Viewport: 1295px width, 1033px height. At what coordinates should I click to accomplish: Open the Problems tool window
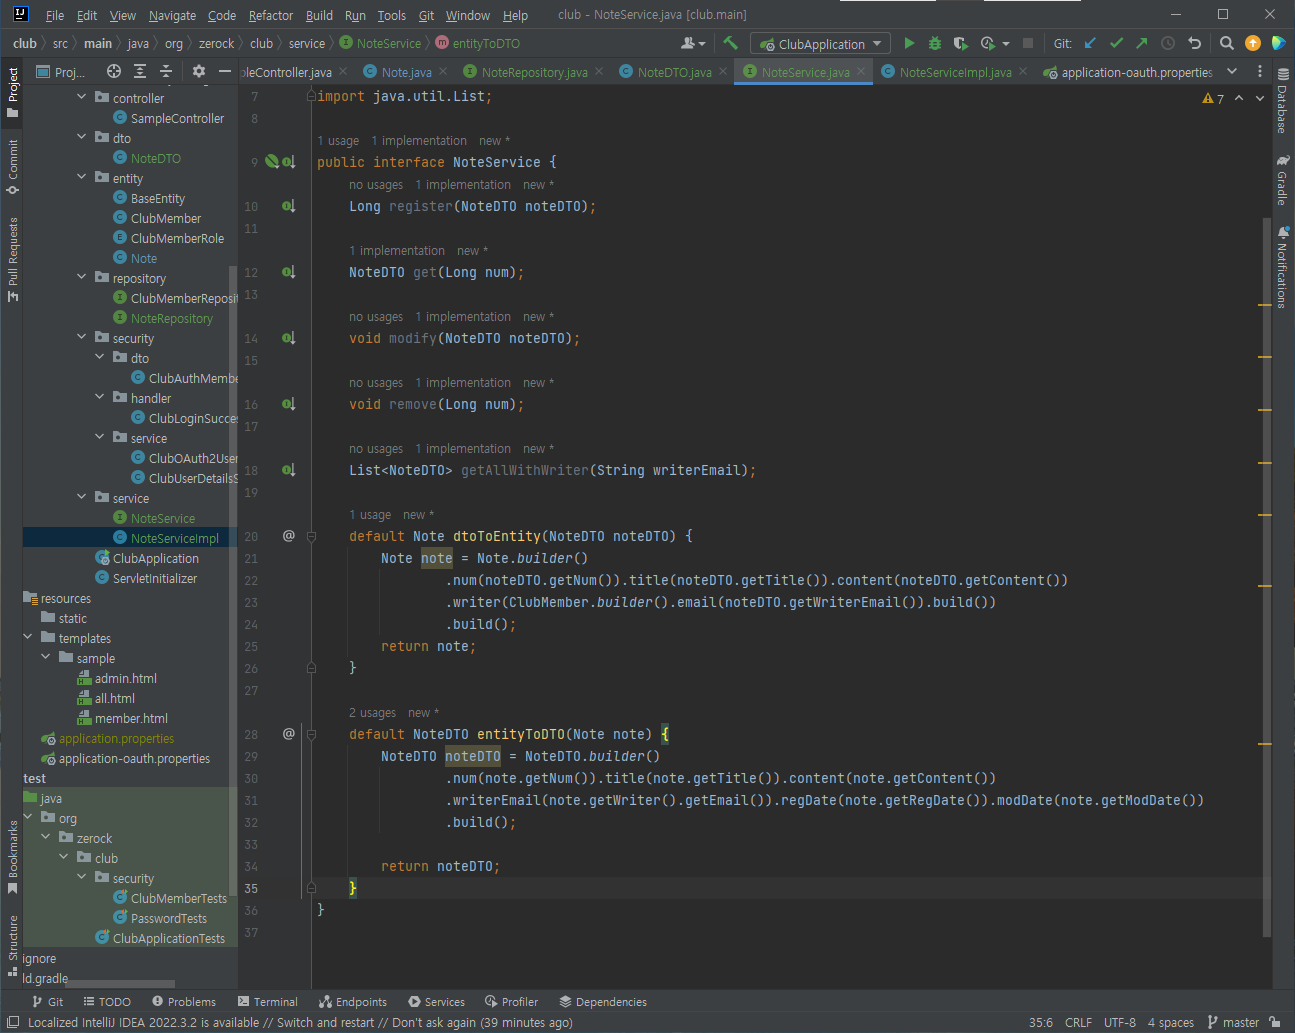(184, 1001)
